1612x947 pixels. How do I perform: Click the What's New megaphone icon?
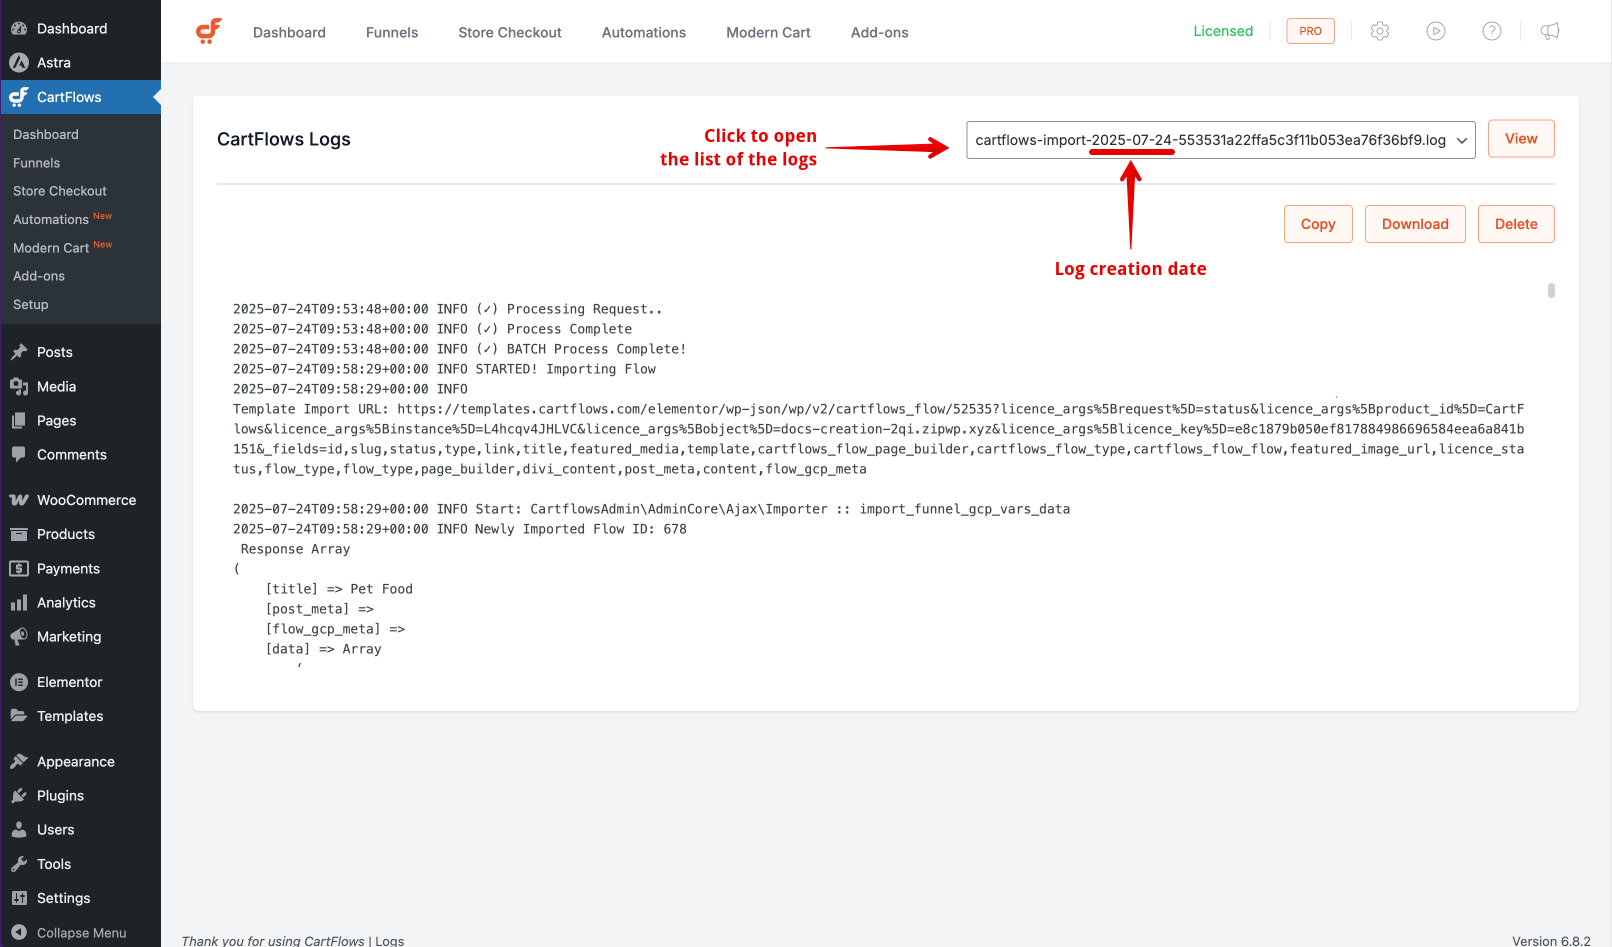(1550, 31)
